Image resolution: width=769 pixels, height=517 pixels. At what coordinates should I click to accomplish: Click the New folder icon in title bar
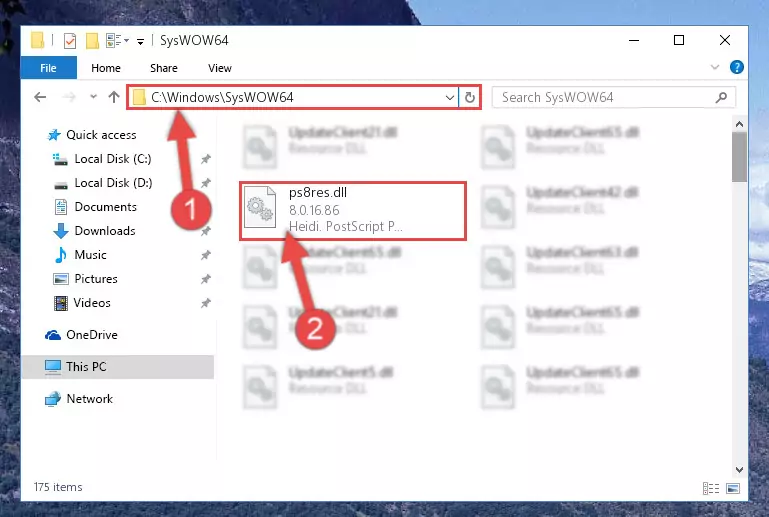[x=92, y=41]
